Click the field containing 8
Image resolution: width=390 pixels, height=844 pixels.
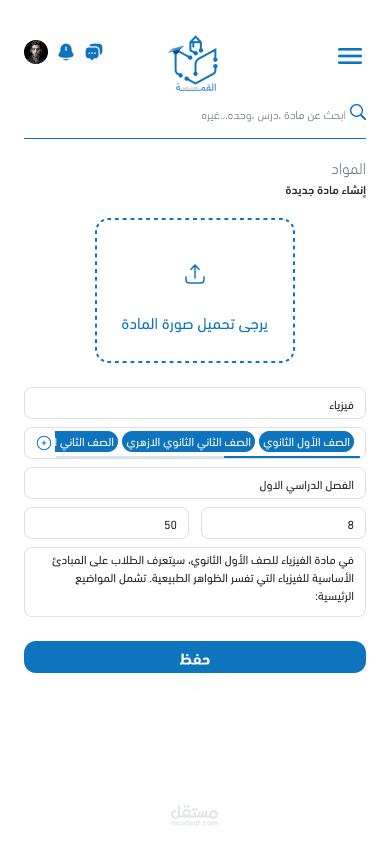click(283, 523)
